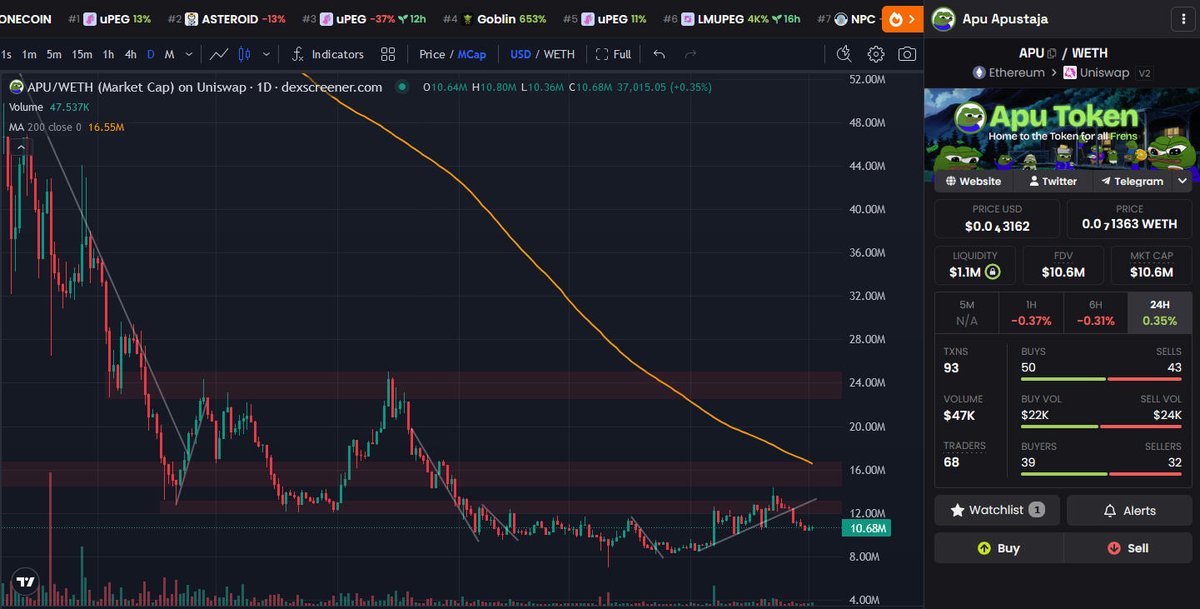
Task: Set timeframe to 5m
Action: click(x=54, y=54)
